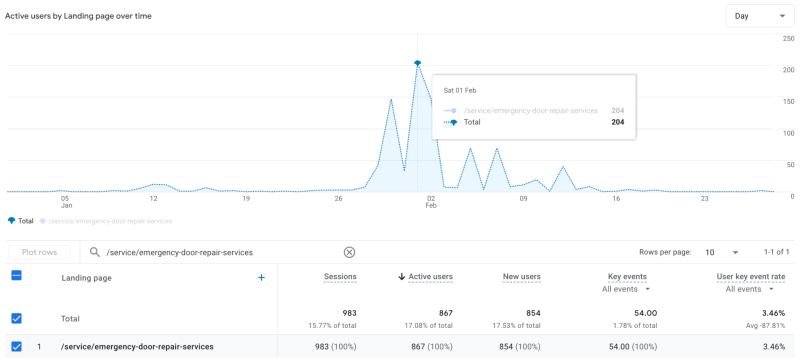The height and width of the screenshot is (360, 800).
Task: Click the Avg -87.81% text
Action: click(x=766, y=325)
